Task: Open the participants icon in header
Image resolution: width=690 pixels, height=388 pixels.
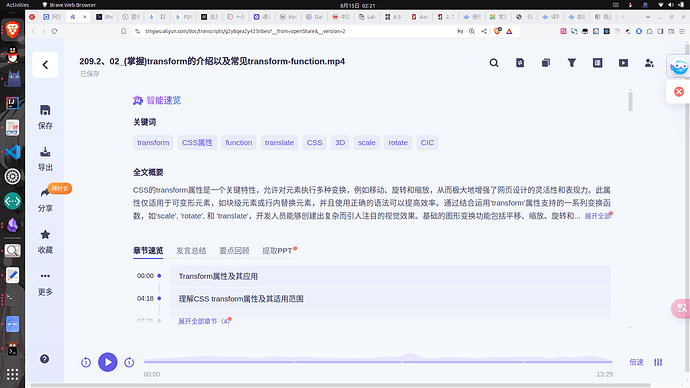Action: pos(649,63)
